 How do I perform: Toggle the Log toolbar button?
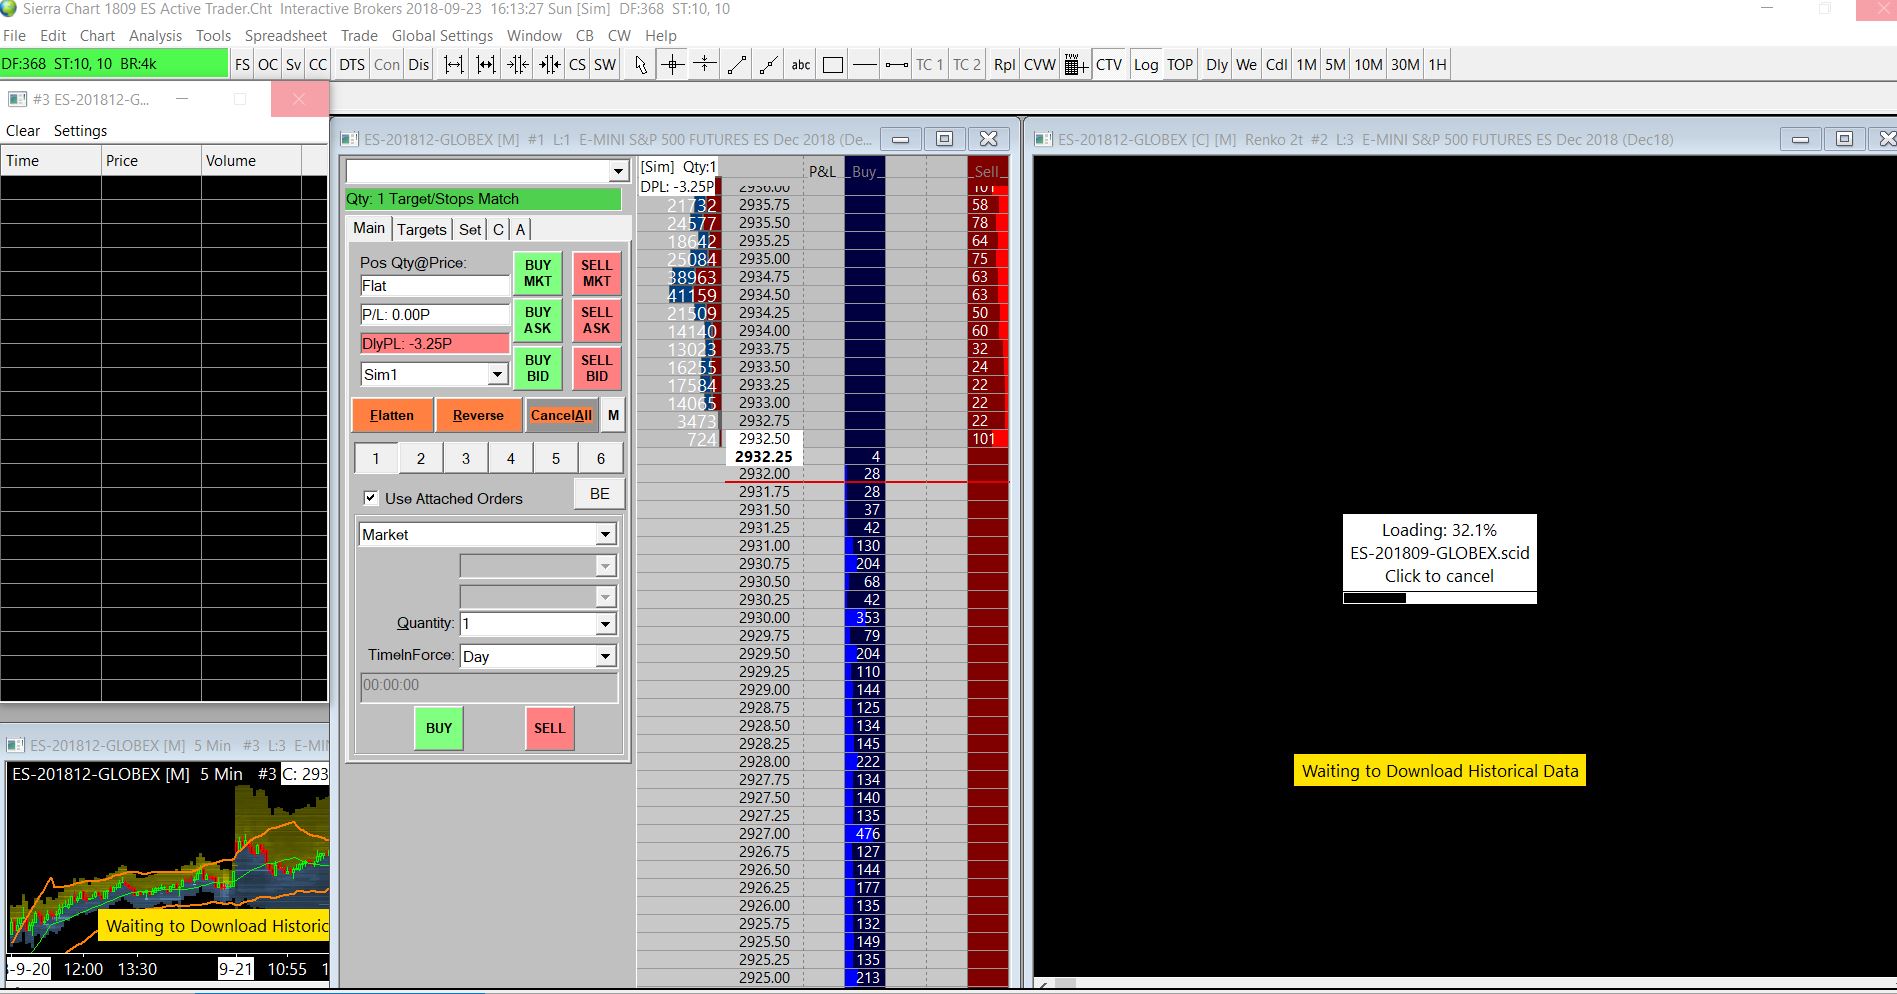pyautogui.click(x=1146, y=65)
